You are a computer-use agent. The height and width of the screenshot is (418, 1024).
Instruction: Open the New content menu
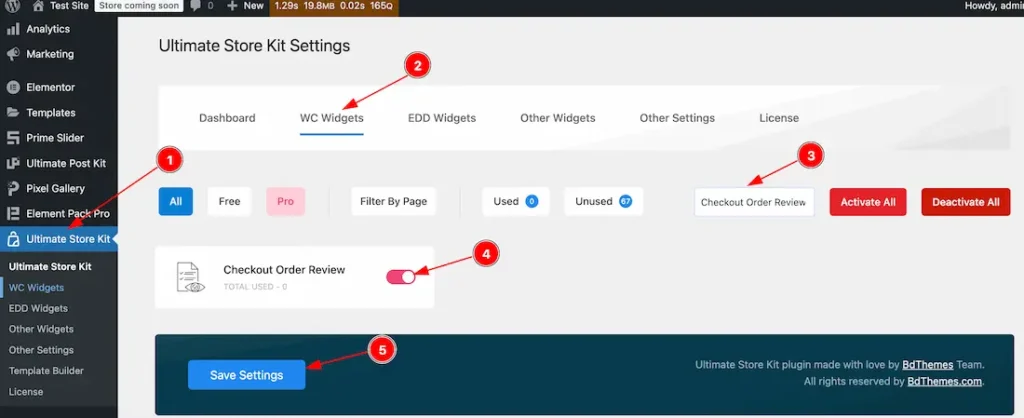pos(244,6)
